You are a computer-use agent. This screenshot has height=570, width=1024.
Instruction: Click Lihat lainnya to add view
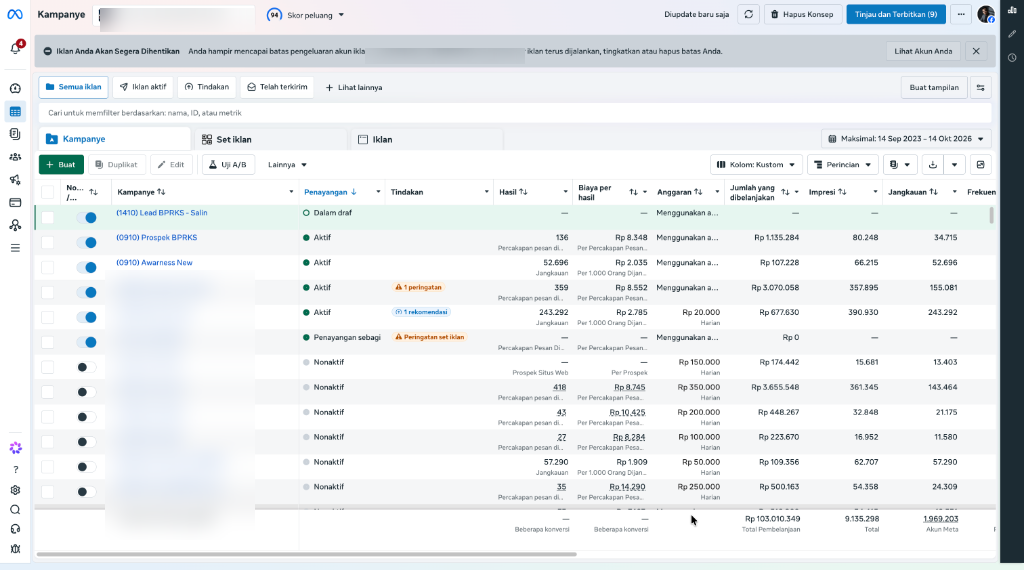tap(353, 87)
